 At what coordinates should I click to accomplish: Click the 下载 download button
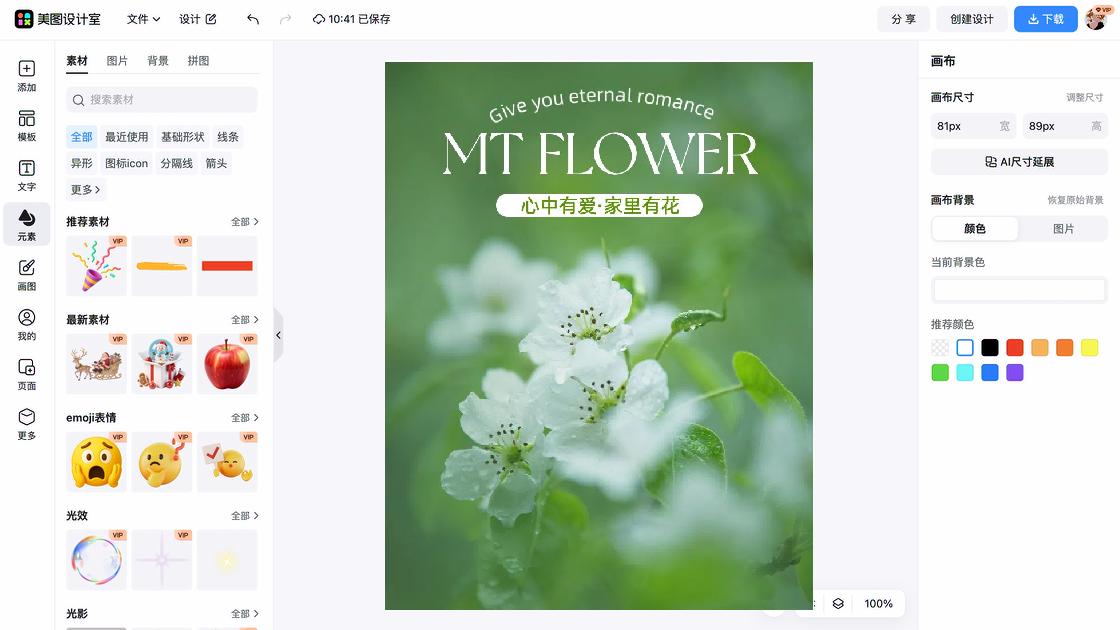tap(1045, 19)
